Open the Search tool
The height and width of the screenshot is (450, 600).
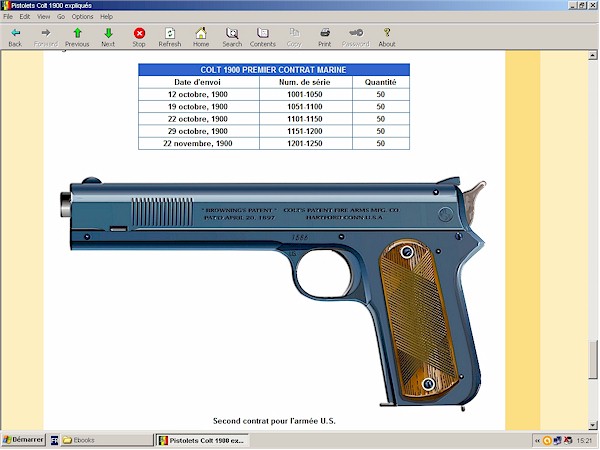coord(232,33)
